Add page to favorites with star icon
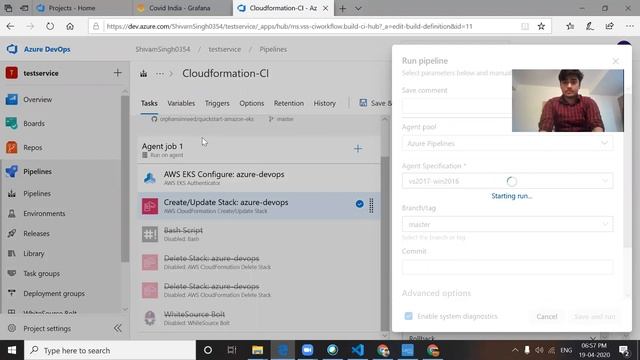640x360 pixels. coord(541,26)
